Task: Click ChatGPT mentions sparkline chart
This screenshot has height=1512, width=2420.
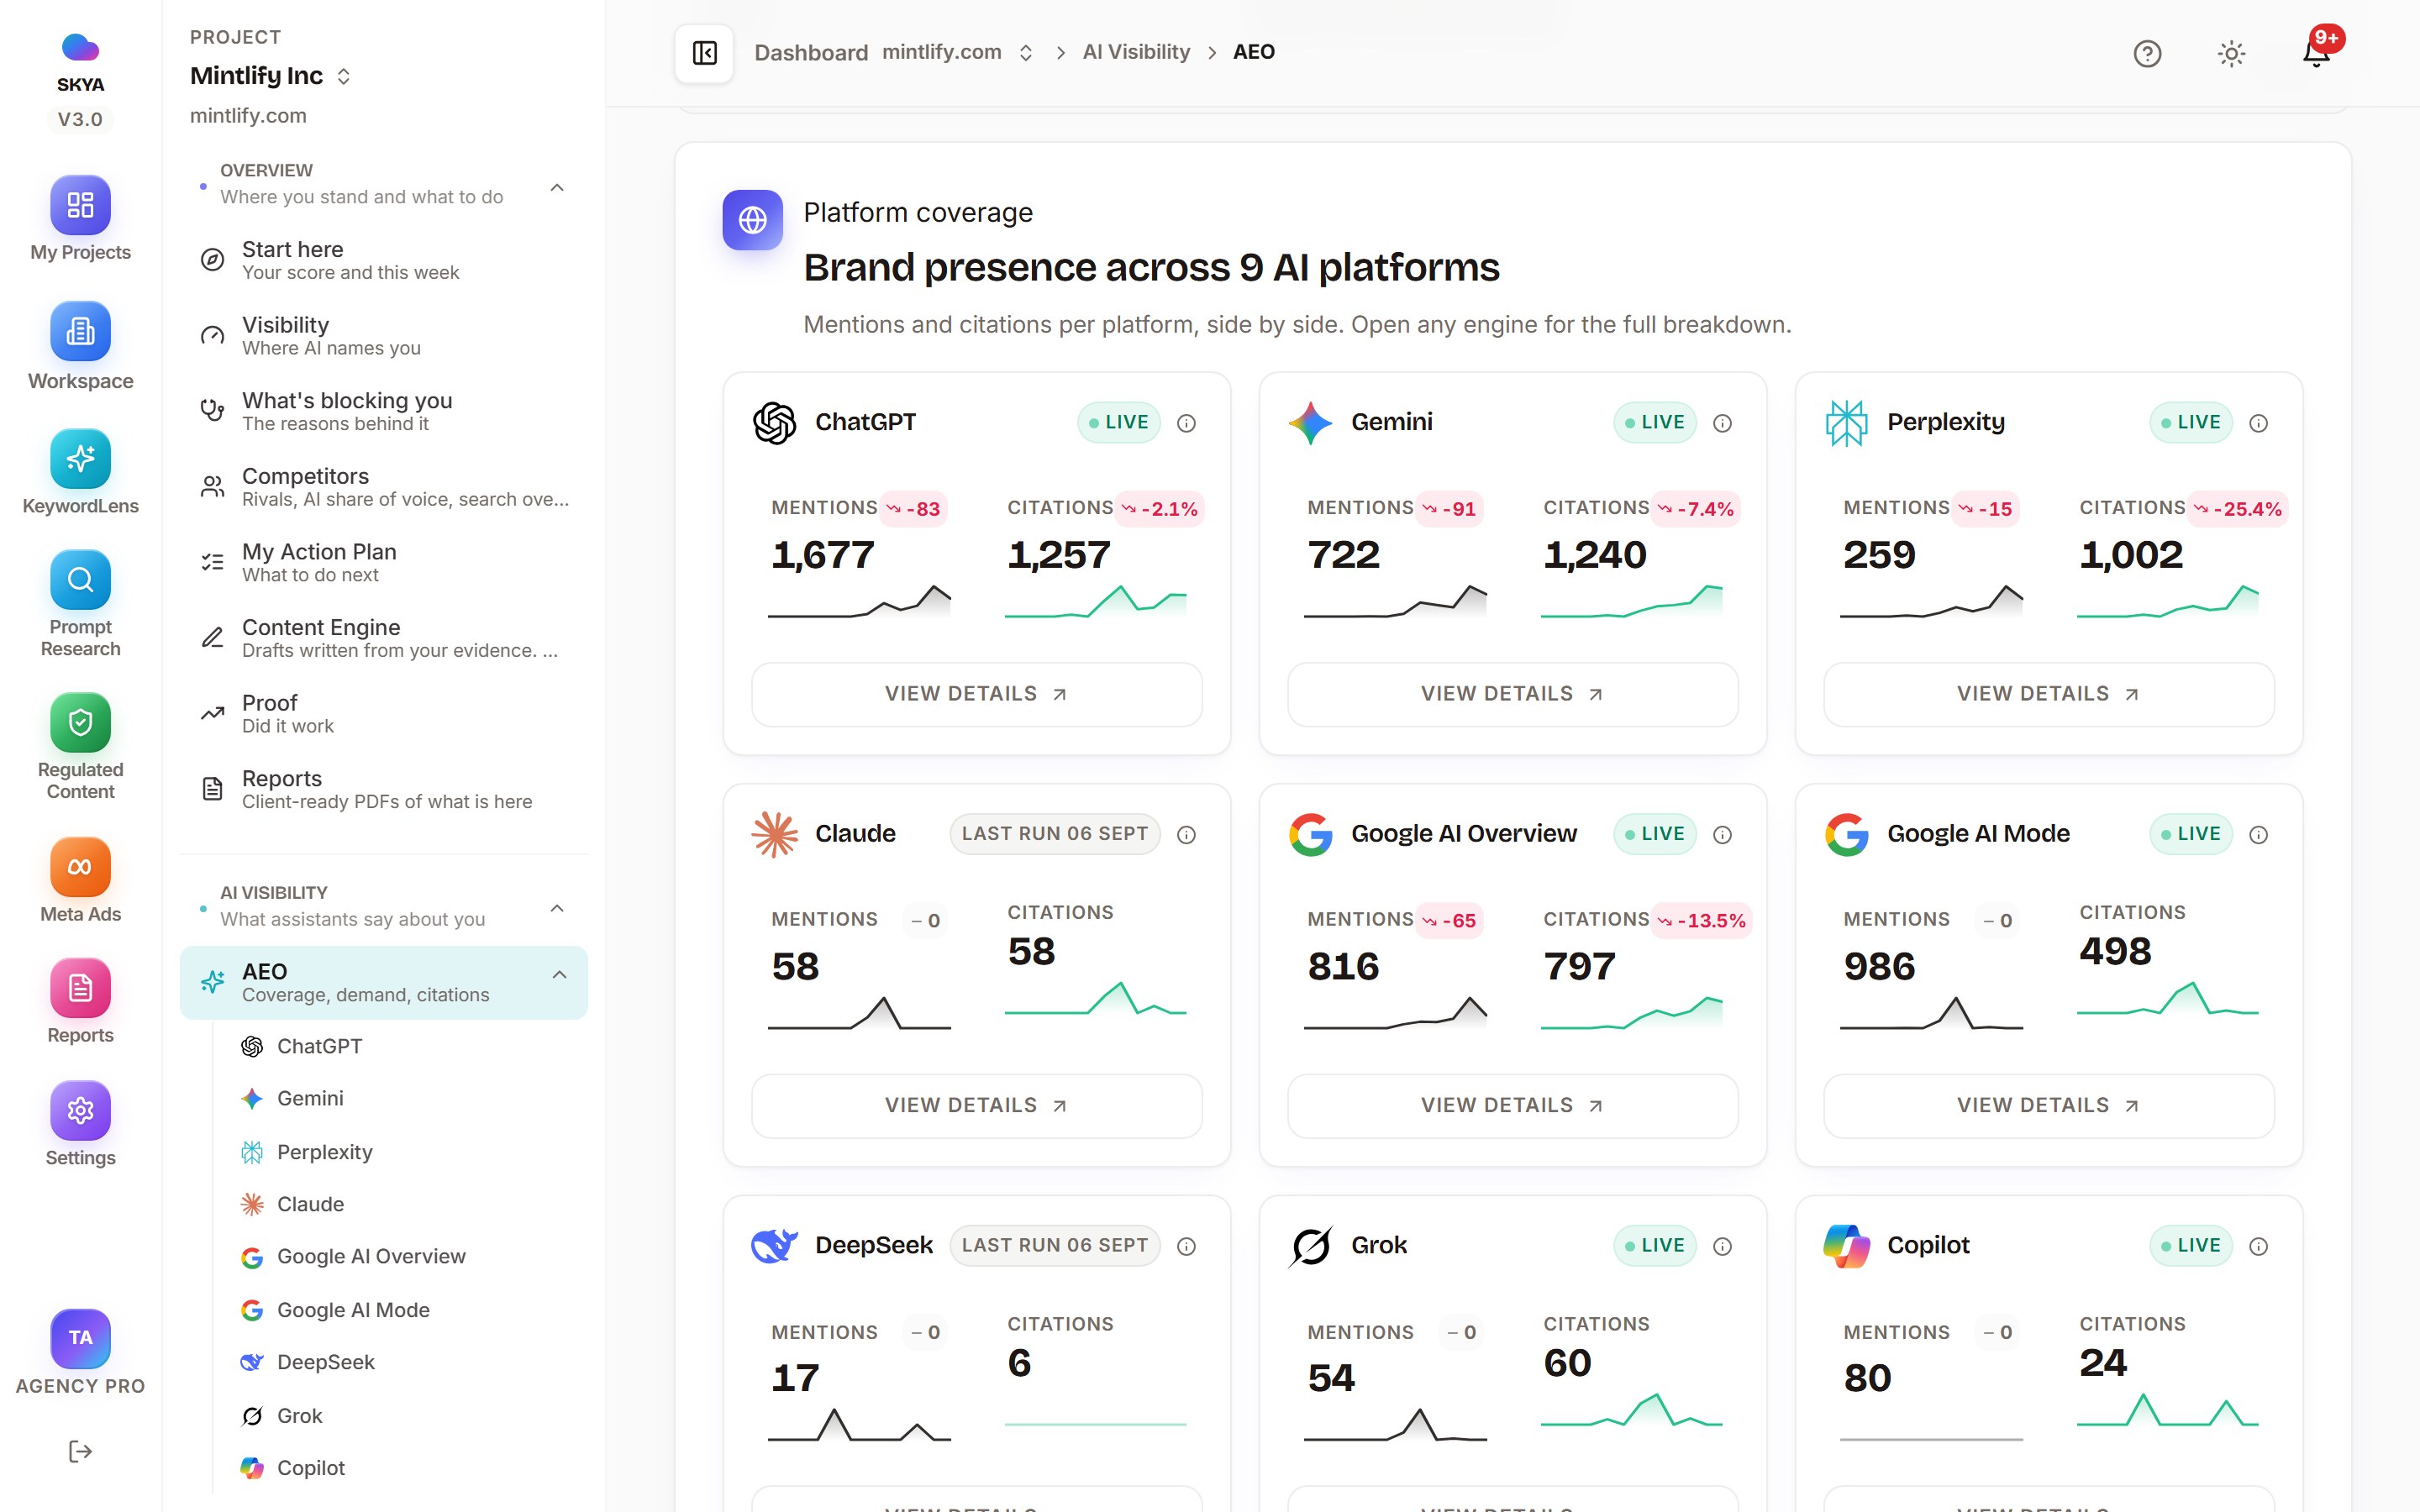Action: click(859, 601)
